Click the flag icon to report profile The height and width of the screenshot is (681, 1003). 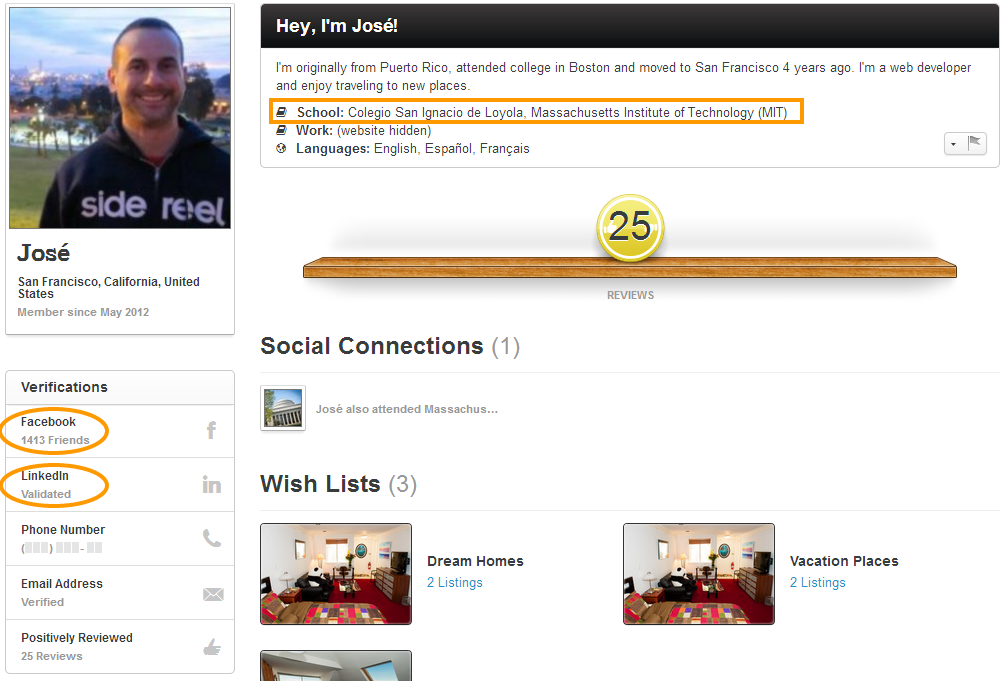pos(975,144)
